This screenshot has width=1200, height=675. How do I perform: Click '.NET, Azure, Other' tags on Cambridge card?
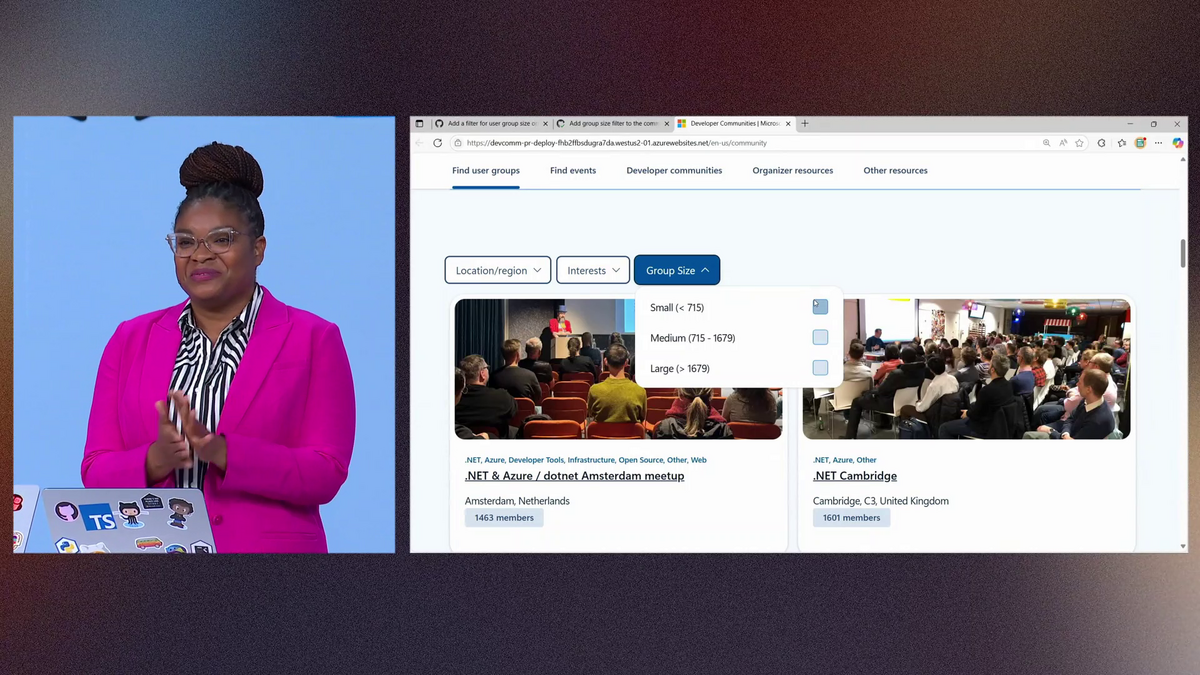[x=845, y=460]
